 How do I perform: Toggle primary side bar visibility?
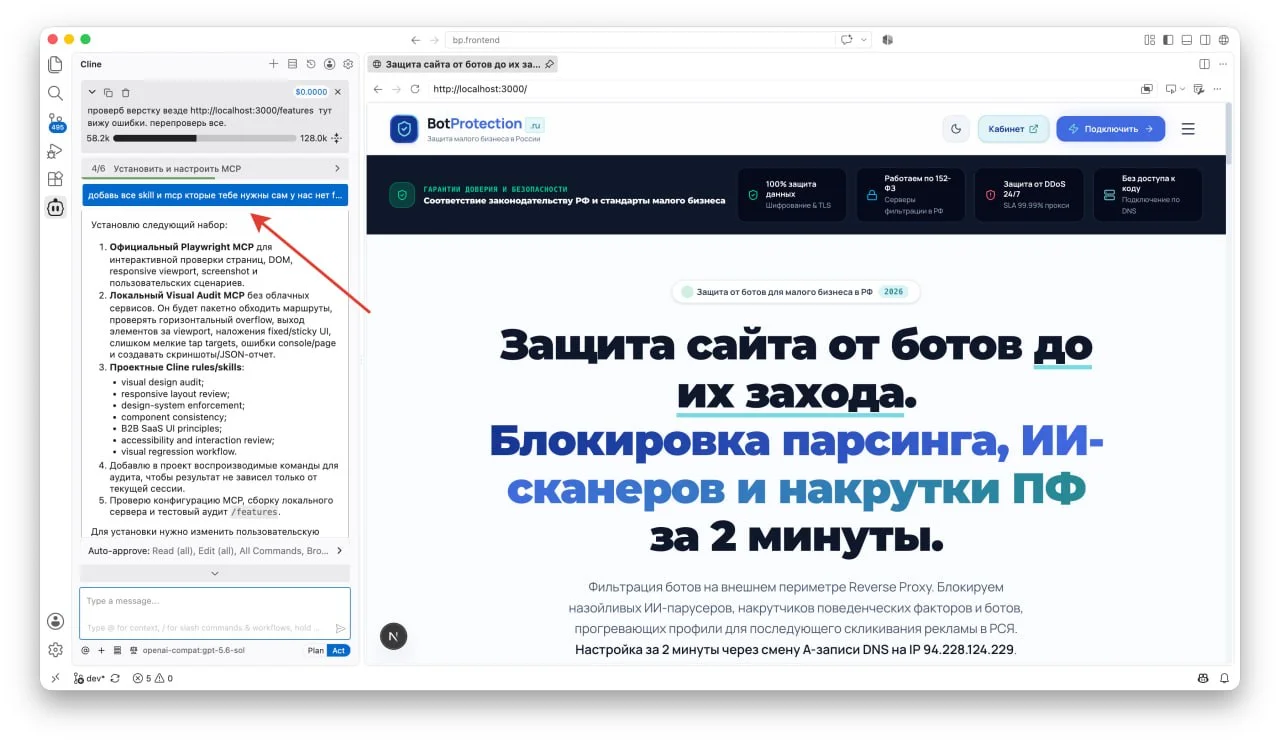pos(1167,40)
